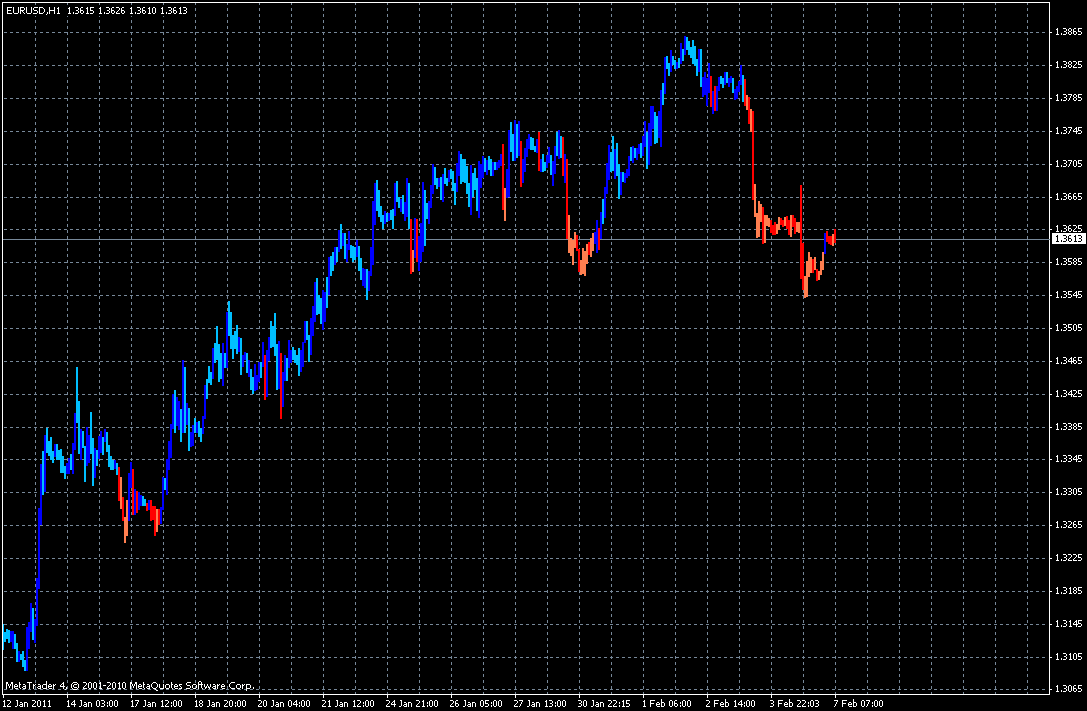Click the 1.3745 price scale label
This screenshot has height=711, width=1087.
click(1068, 130)
